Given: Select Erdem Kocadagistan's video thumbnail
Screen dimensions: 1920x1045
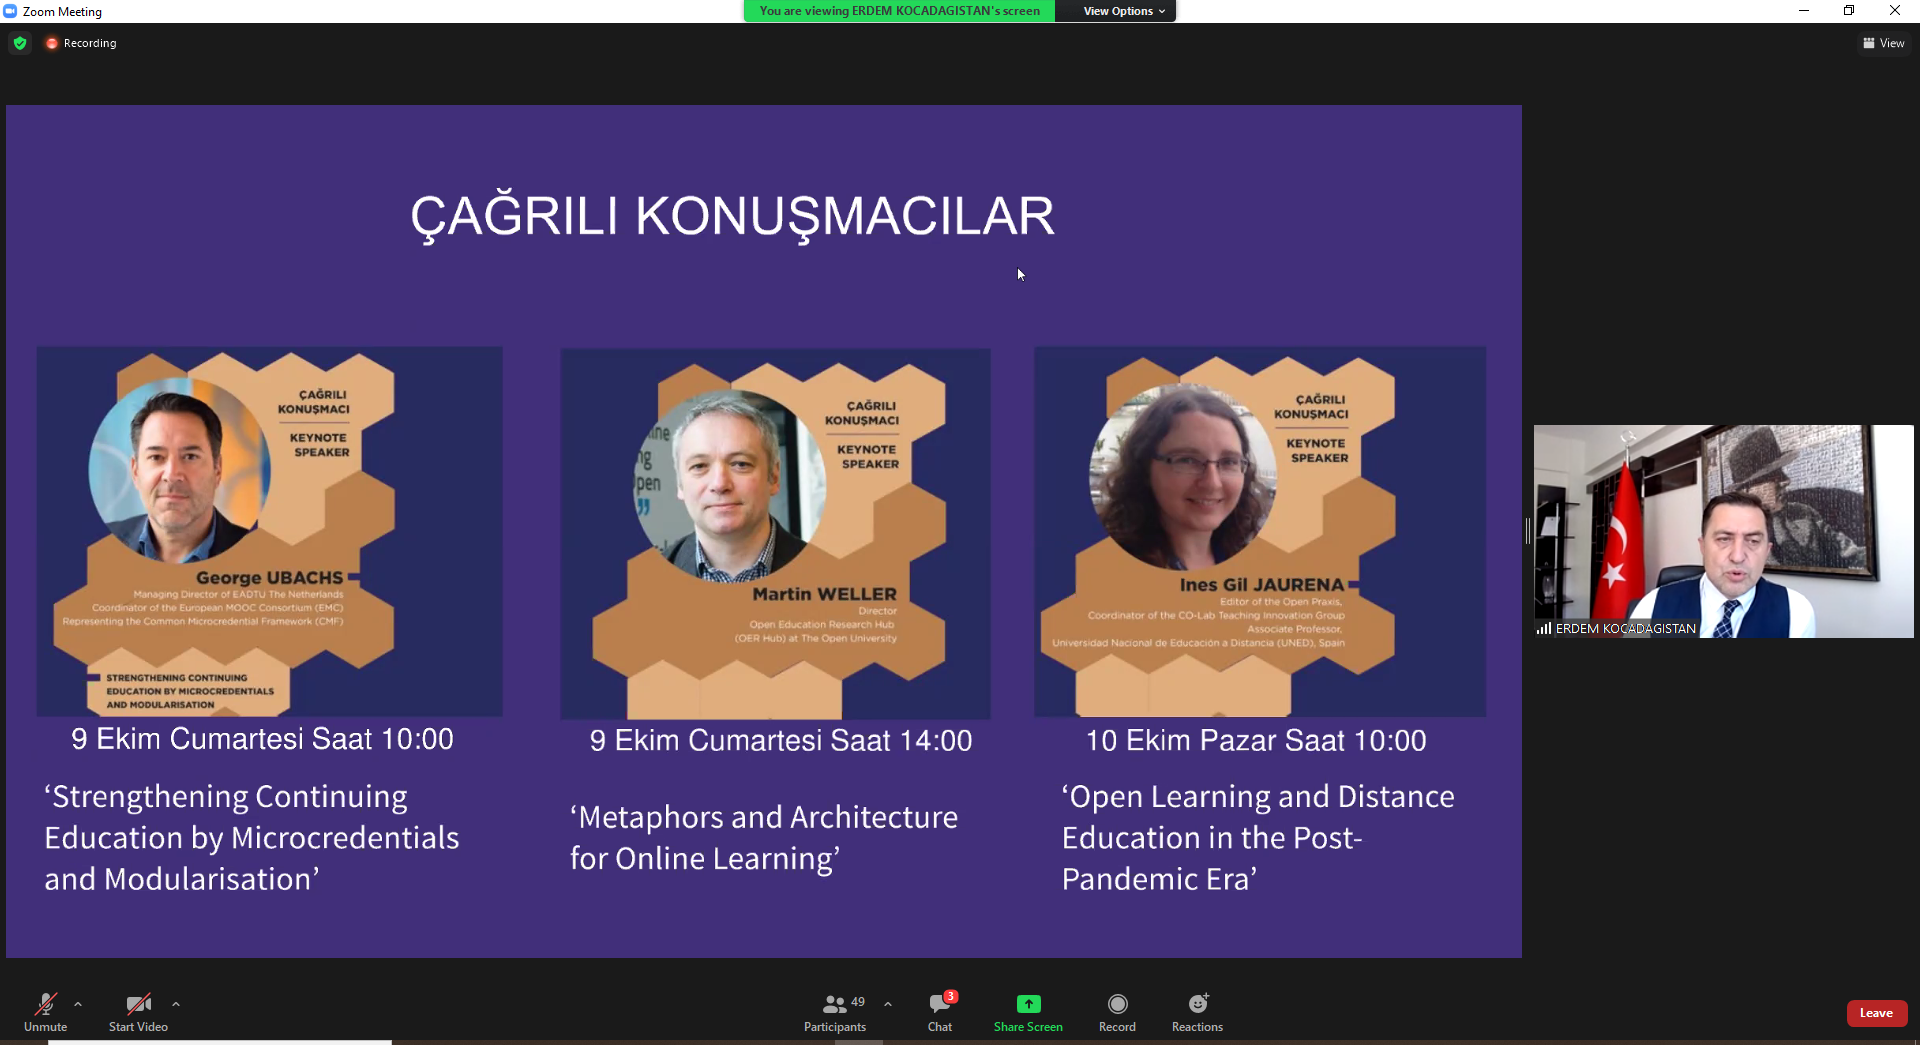Looking at the screenshot, I should pyautogui.click(x=1723, y=530).
